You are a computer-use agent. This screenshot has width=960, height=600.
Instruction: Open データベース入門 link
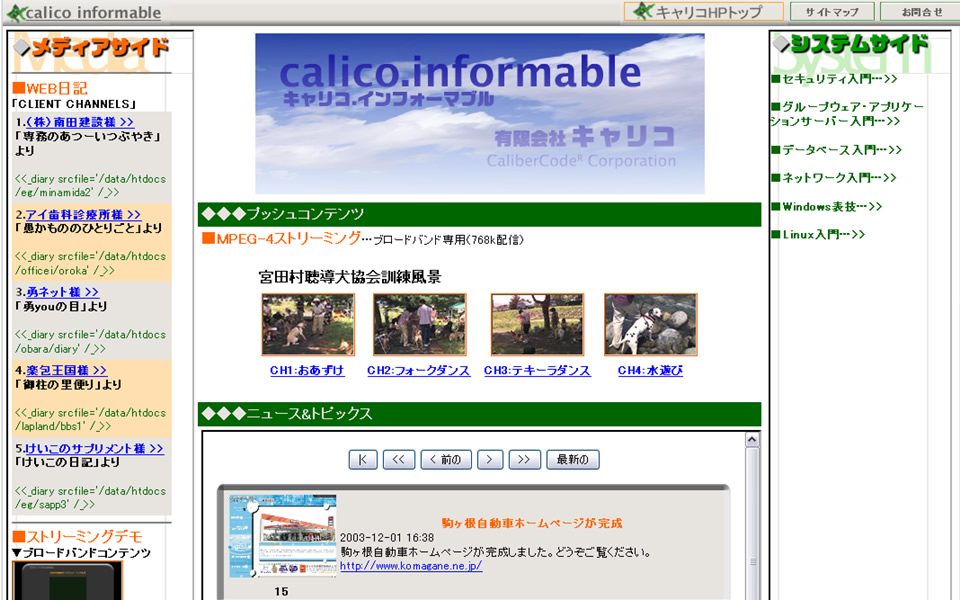836,150
